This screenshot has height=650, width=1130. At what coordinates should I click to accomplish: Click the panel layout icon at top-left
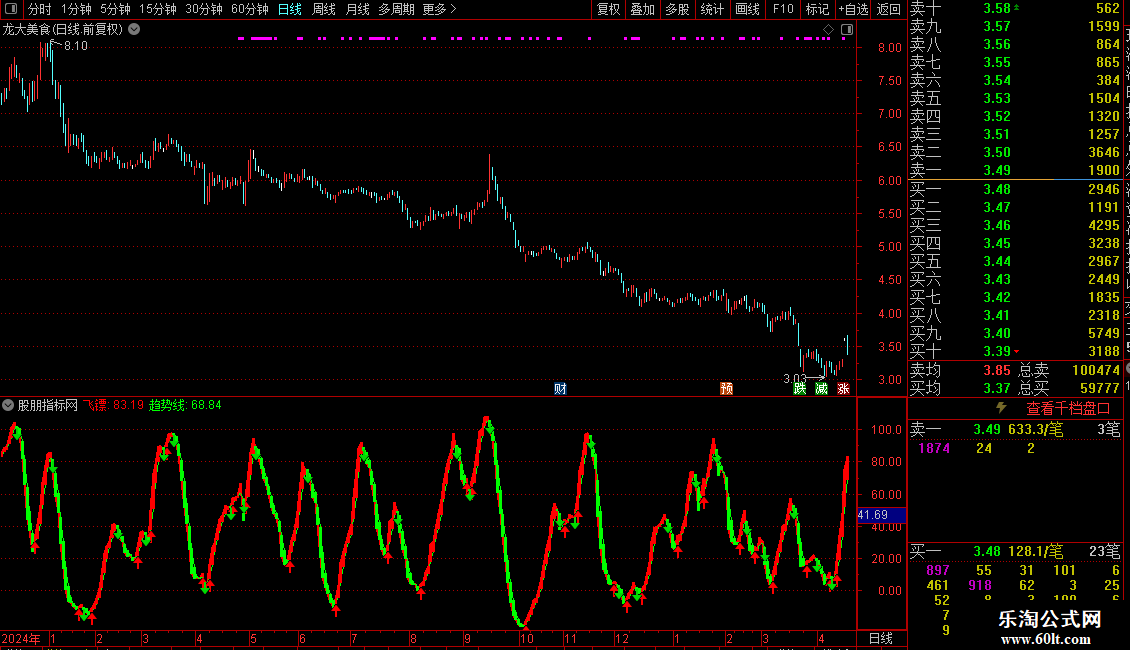tap(11, 9)
